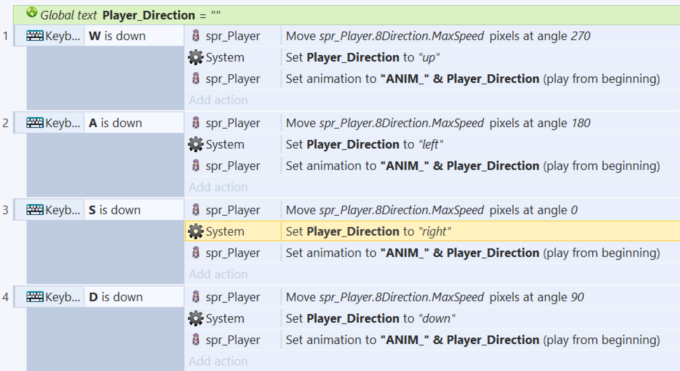Click the globe icon beside Global text Player_Direction
Screen dimensions: 680x371
32,13
